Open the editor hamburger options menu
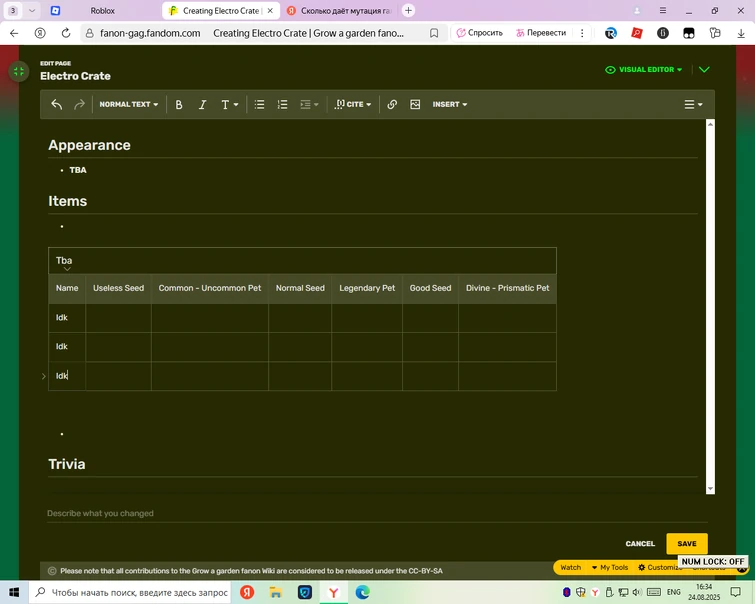755x604 pixels. pos(693,105)
